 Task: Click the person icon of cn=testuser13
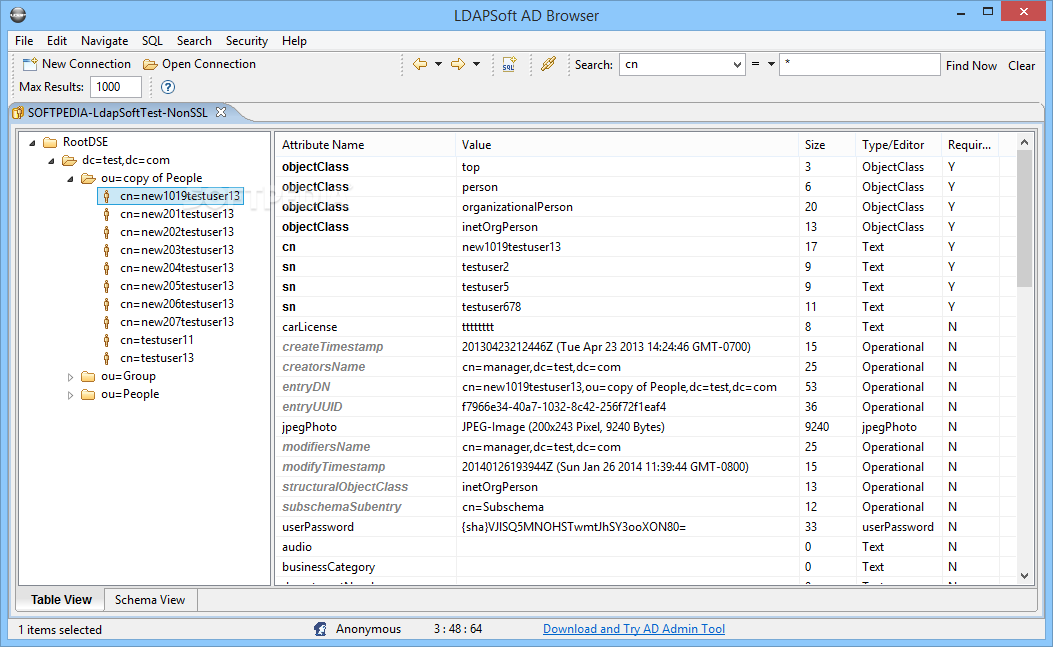[x=106, y=358]
